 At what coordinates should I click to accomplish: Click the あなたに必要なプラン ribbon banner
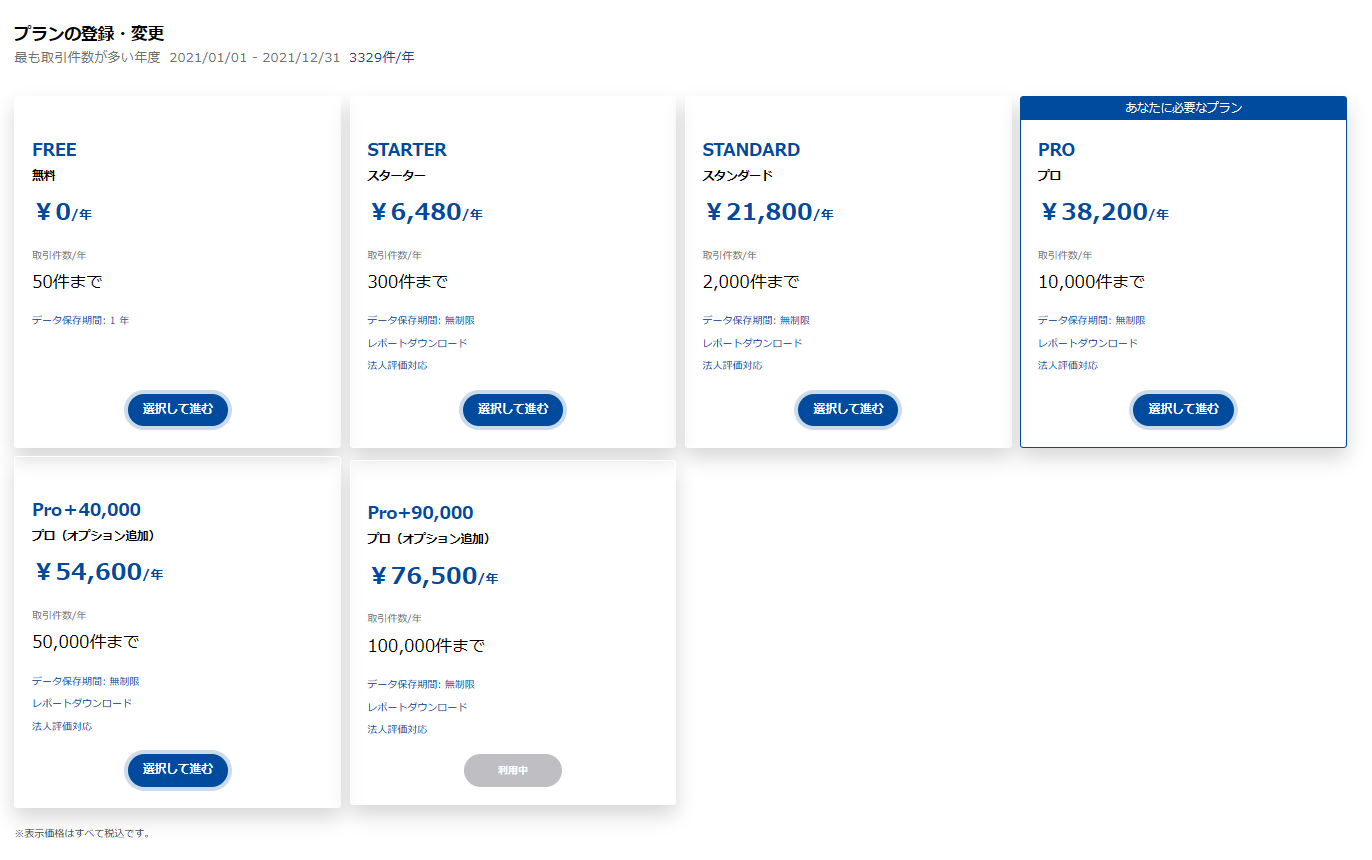[1183, 107]
